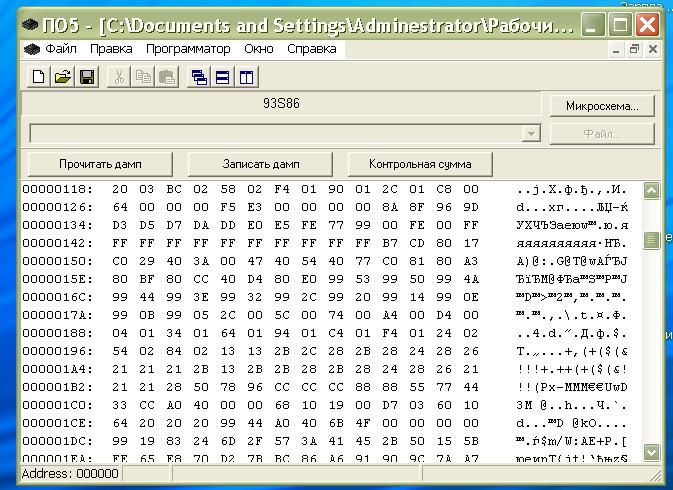Click address 000001DC: in hex dump
Image resolution: width=673 pixels, height=490 pixels.
[x=58, y=442]
